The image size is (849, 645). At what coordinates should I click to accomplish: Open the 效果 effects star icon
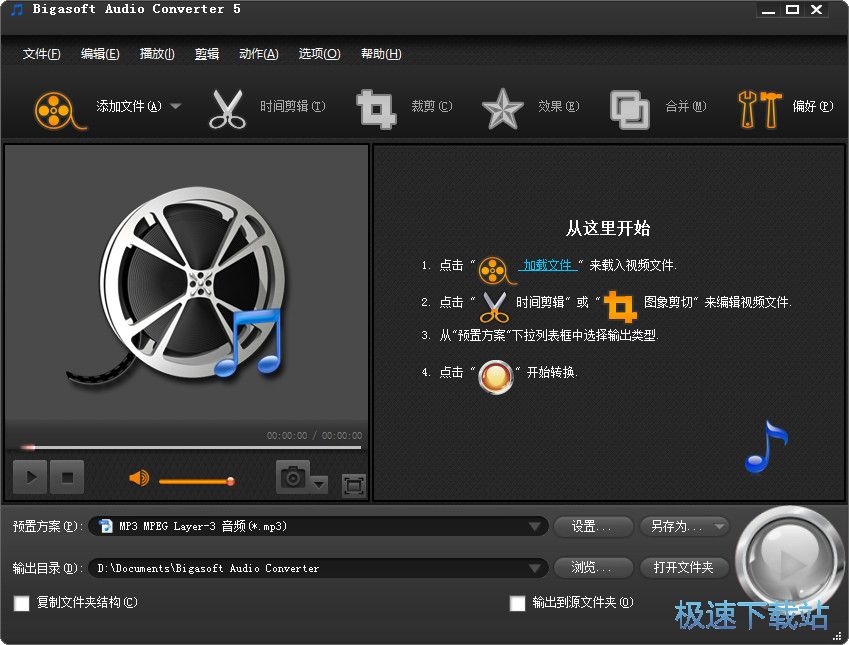tap(502, 109)
